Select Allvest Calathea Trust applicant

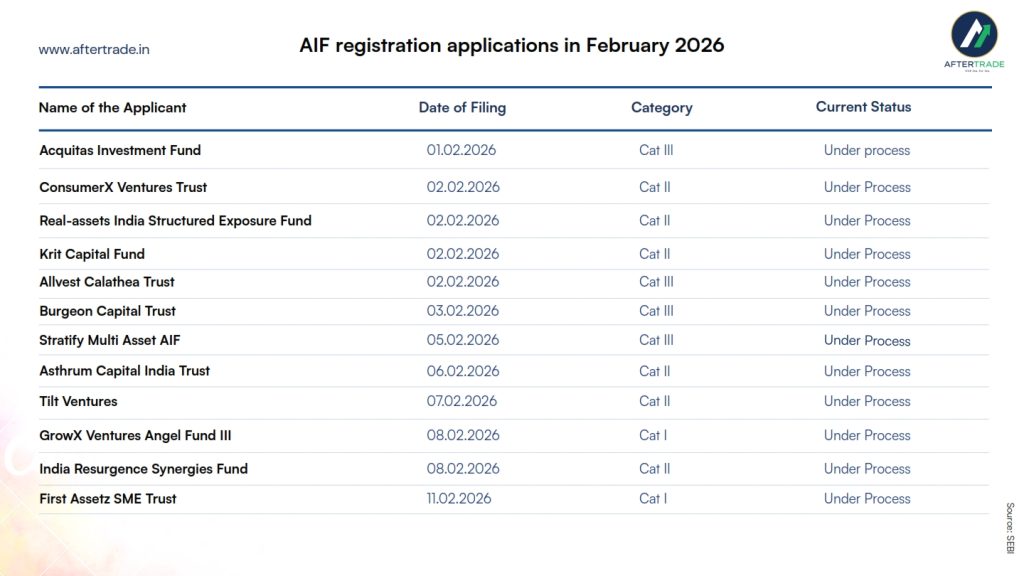click(107, 282)
